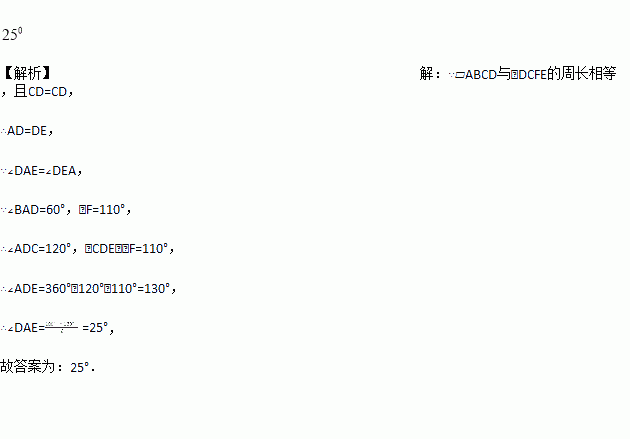Click the small fraction after ∠DAE=
The height and width of the screenshot is (439, 630).
pos(63,326)
